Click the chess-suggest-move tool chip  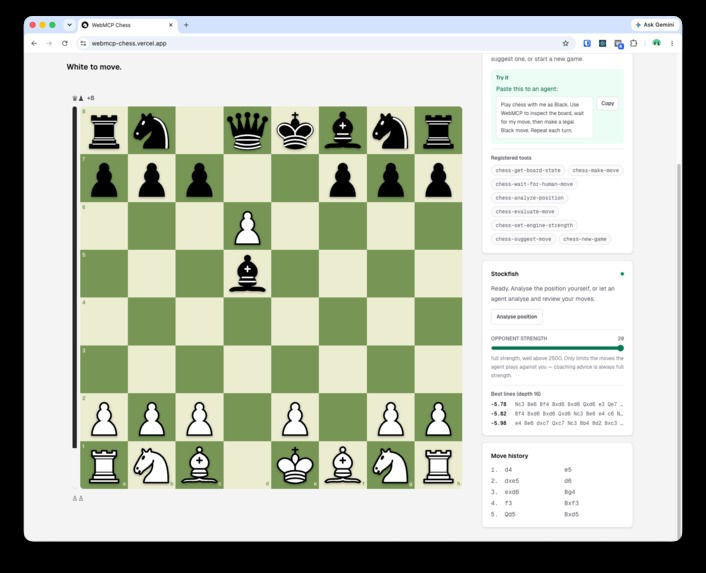[x=523, y=239]
